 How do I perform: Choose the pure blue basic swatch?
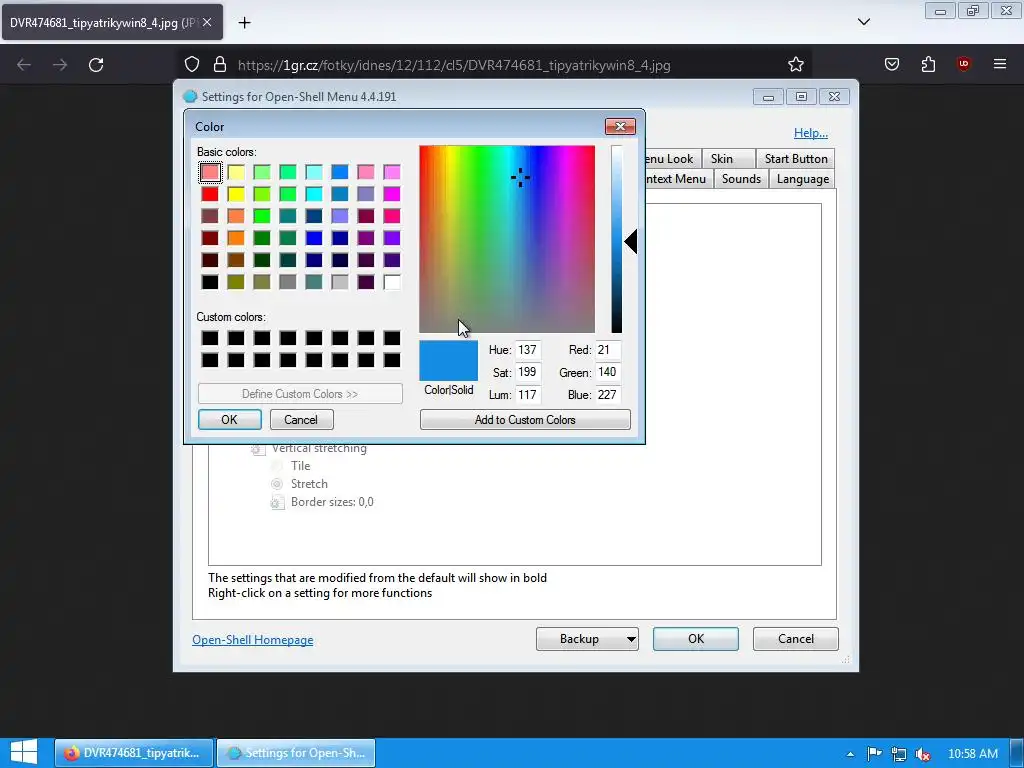[314, 238]
